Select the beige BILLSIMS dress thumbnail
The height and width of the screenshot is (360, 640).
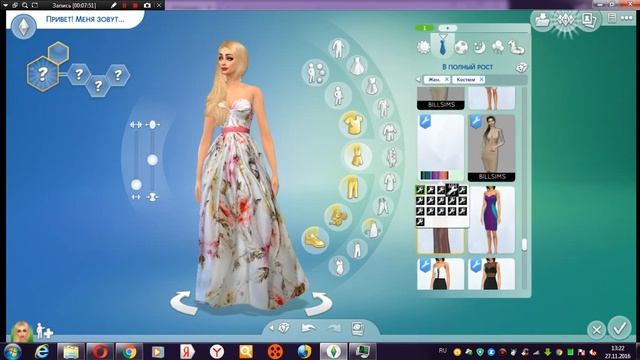491,148
